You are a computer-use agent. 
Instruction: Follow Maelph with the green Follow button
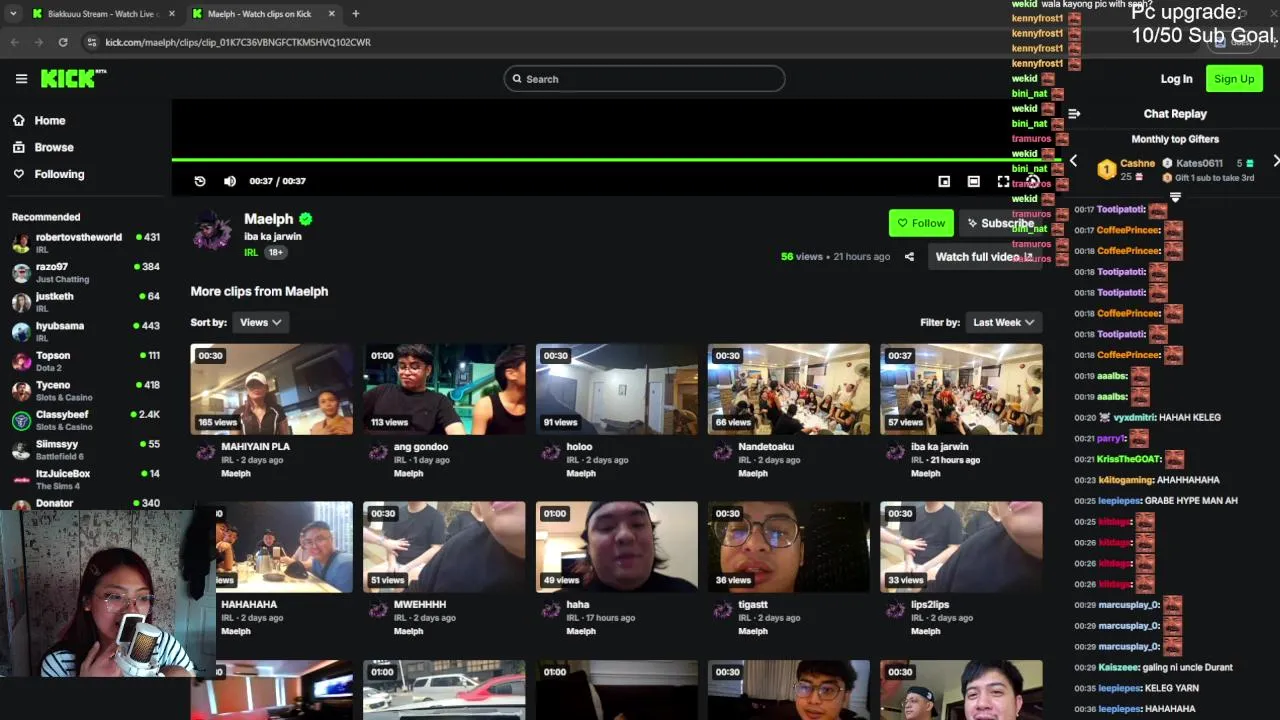click(921, 223)
